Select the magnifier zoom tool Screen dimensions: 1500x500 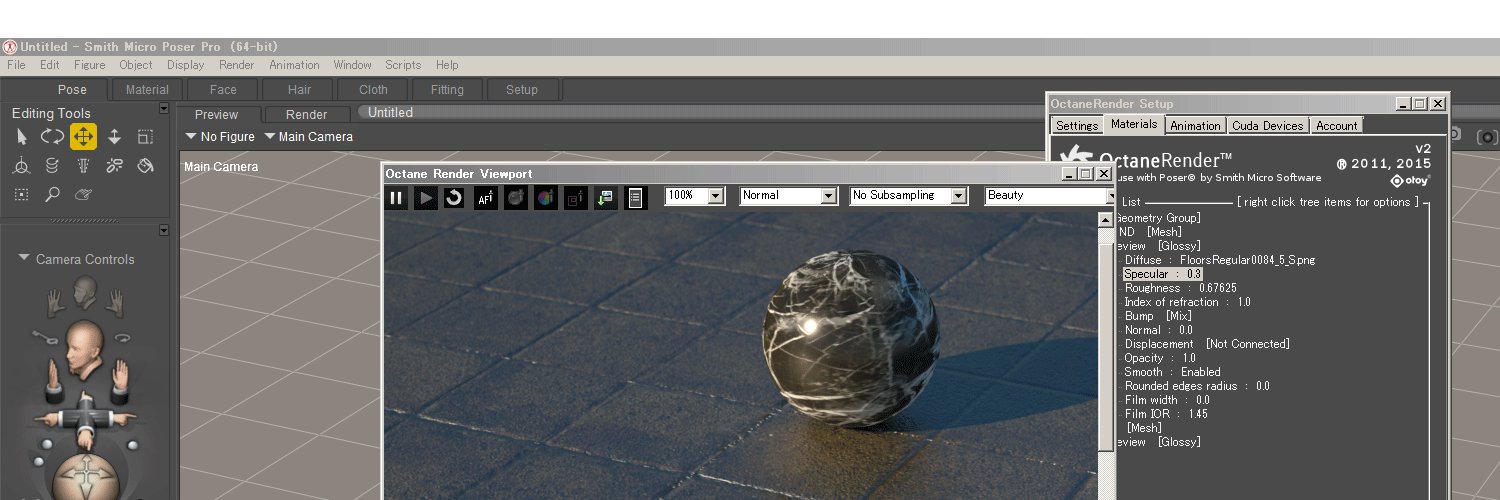52,195
